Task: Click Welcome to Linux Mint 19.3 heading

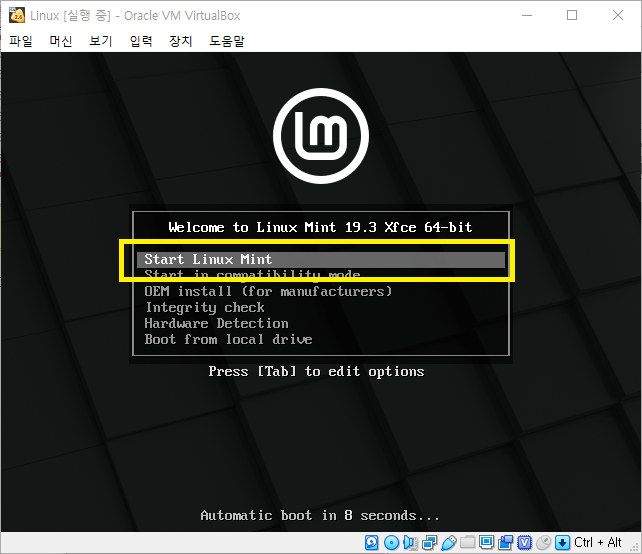Action: tap(320, 227)
